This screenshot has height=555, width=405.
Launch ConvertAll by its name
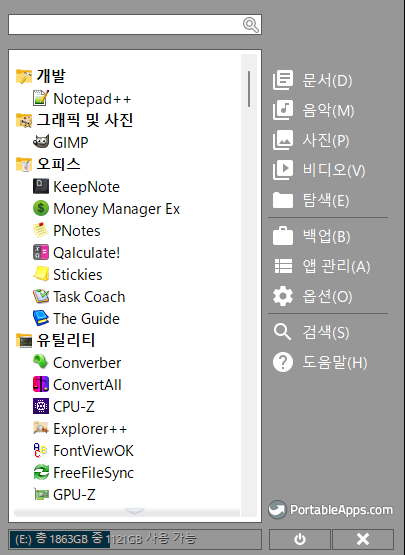click(87, 385)
